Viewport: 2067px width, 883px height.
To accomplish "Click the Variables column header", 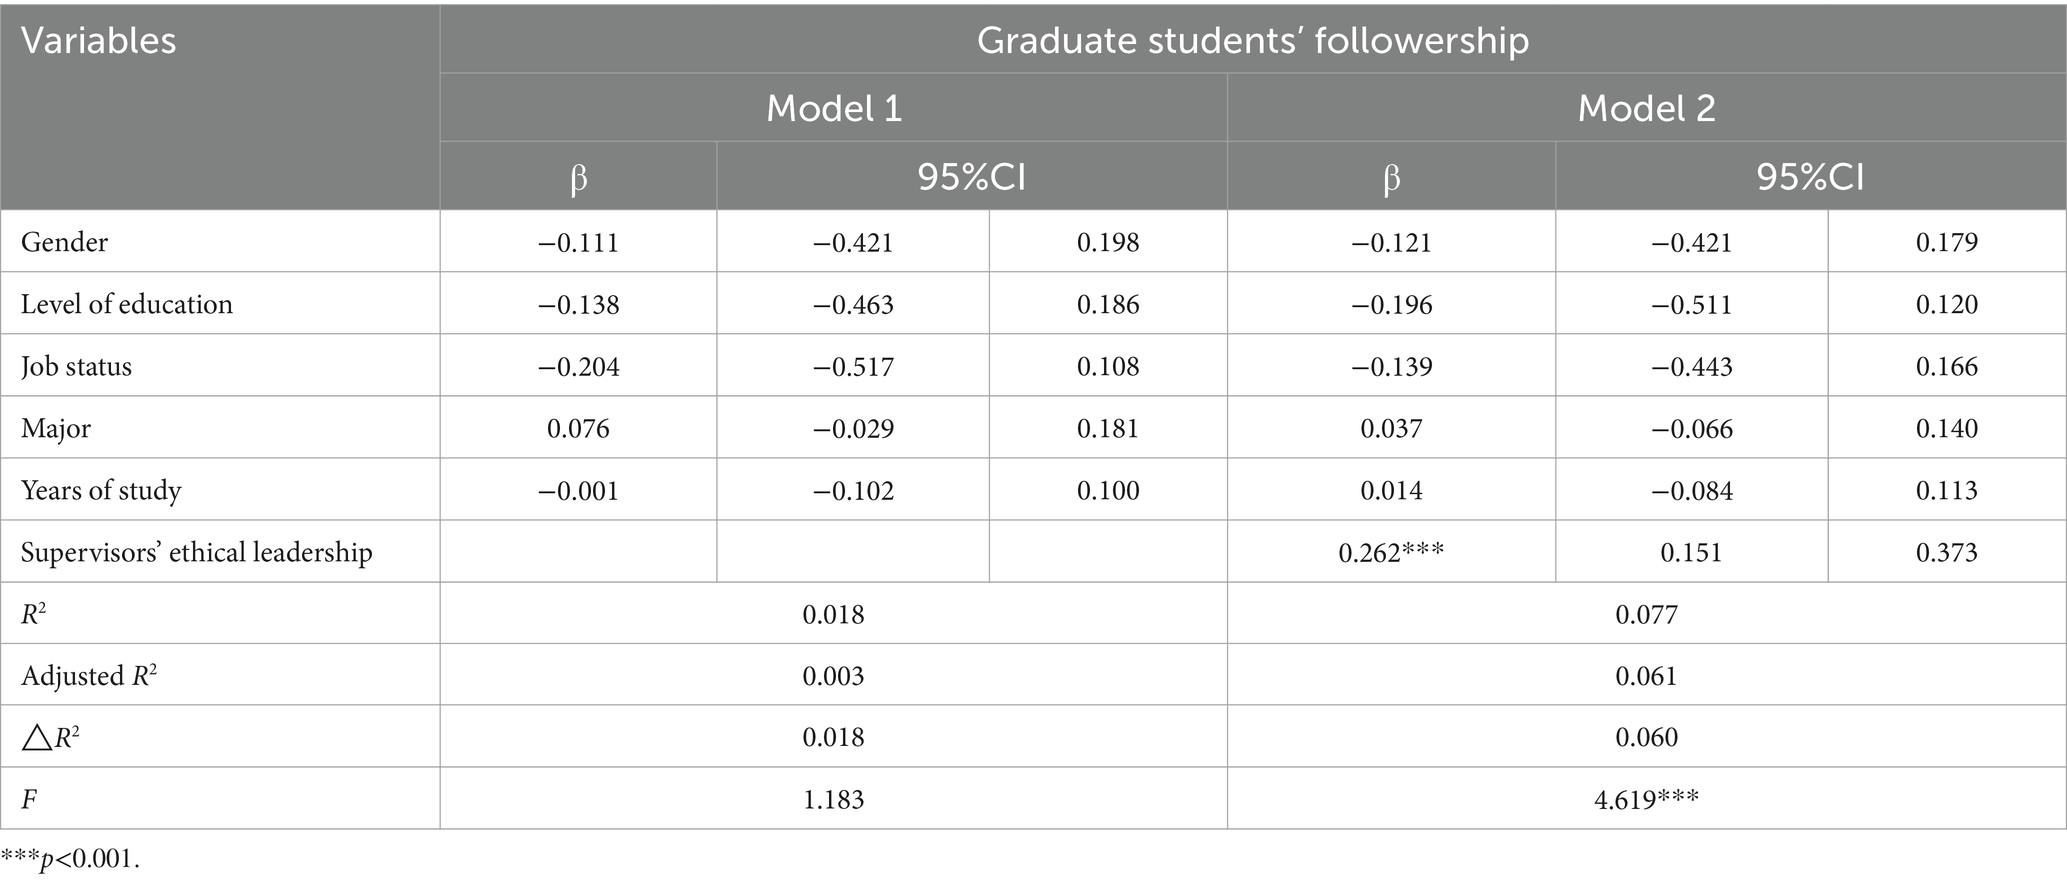I will click(x=98, y=41).
